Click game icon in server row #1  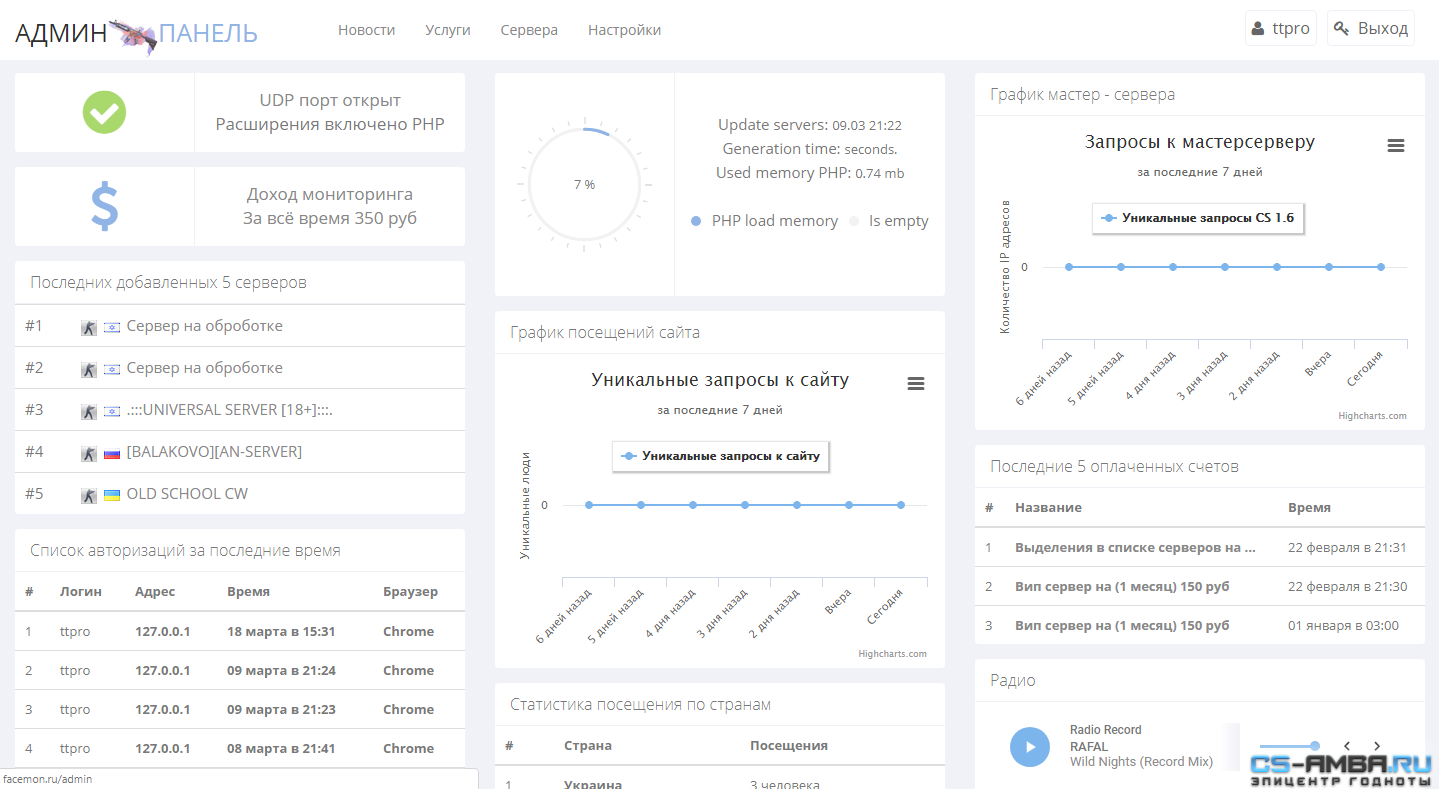89,326
